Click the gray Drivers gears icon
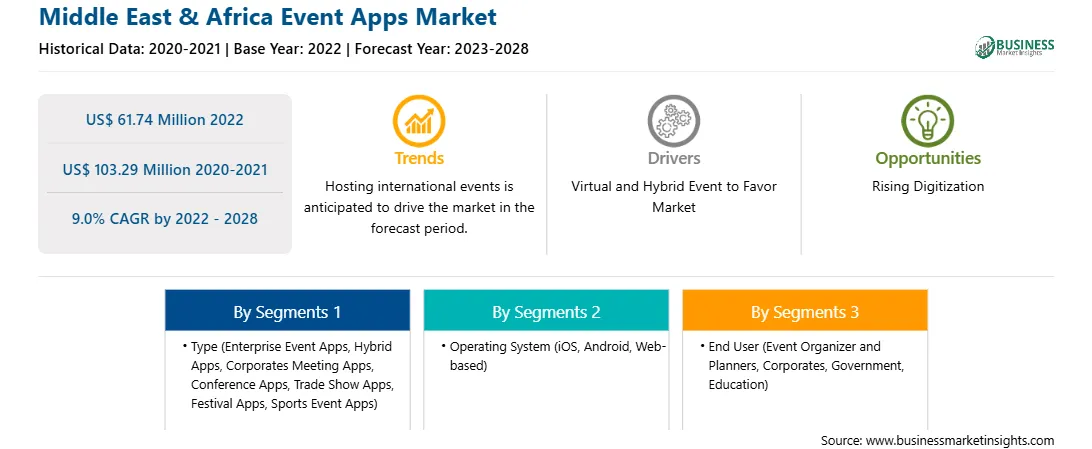 pos(673,121)
